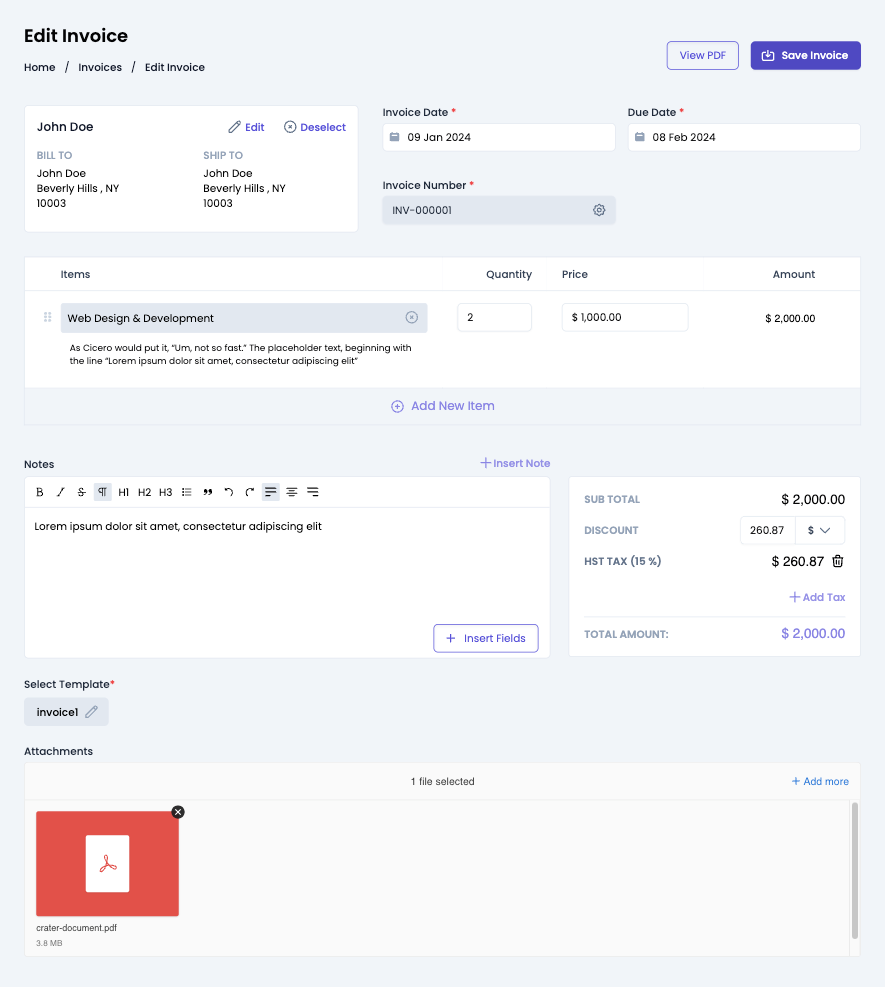Add a new item row
Viewport: 885px width, 987px height.
[x=442, y=406]
